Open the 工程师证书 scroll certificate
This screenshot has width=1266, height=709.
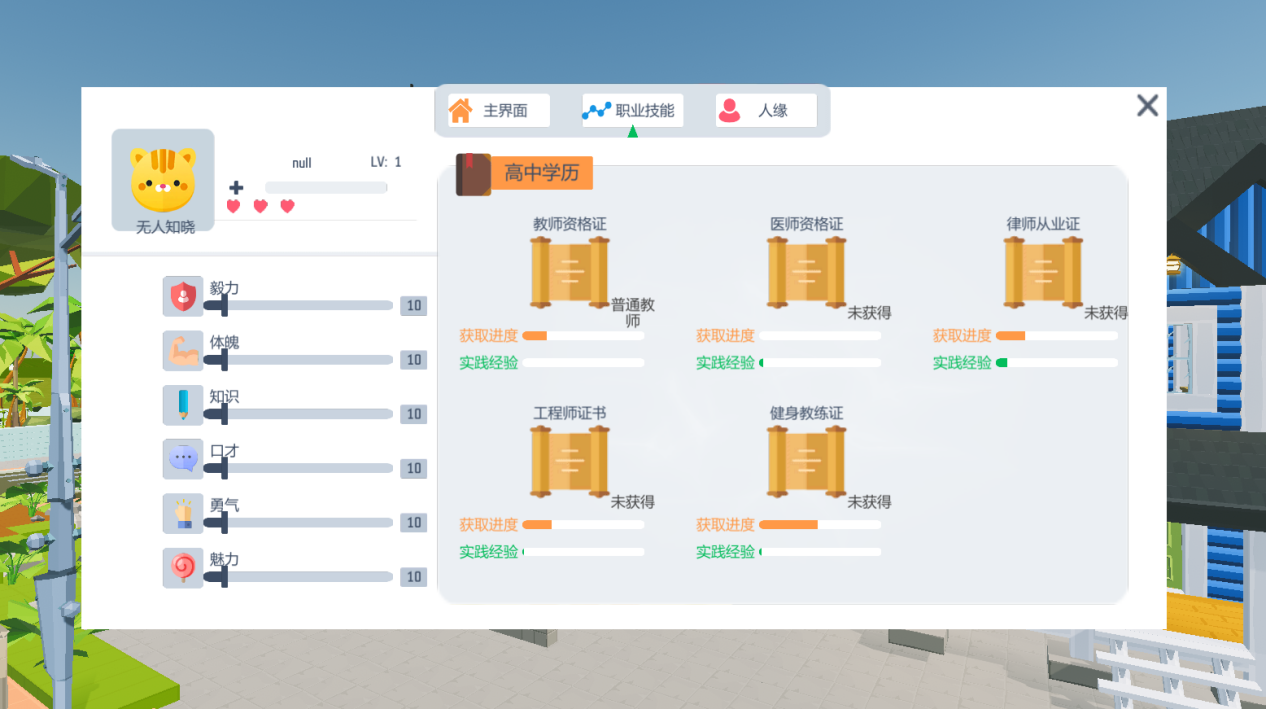570,461
